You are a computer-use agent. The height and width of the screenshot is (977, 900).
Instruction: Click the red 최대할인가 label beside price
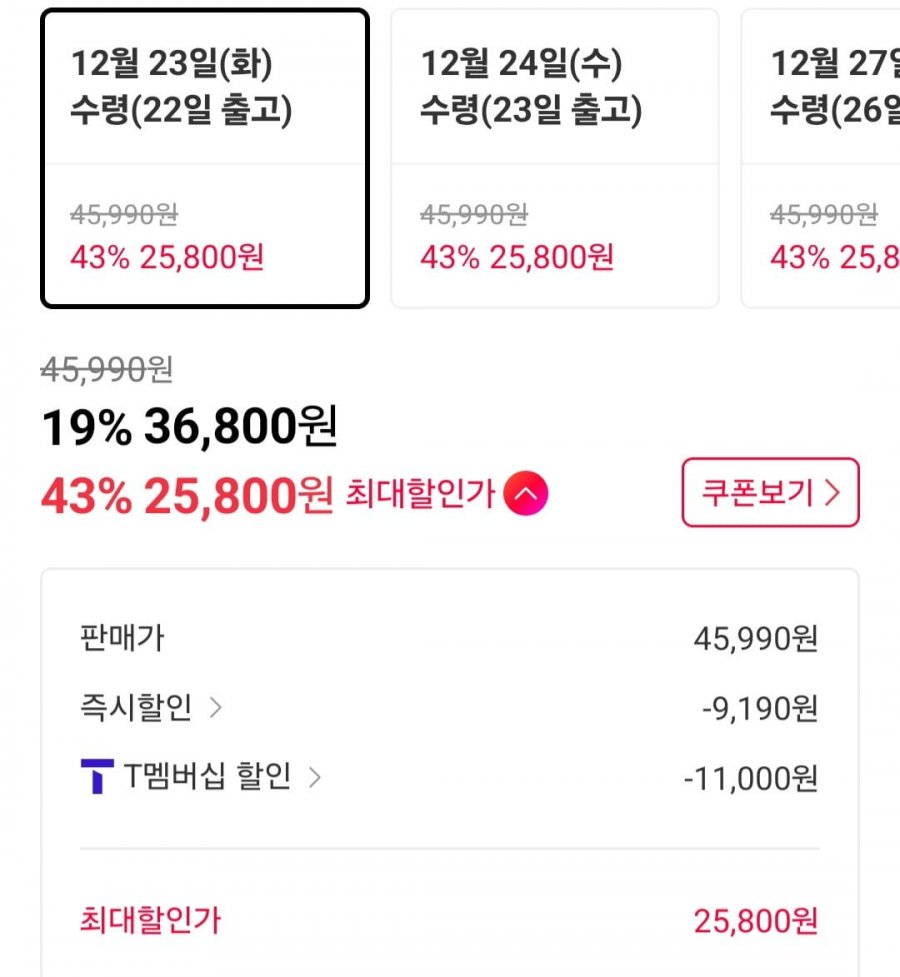pos(420,493)
